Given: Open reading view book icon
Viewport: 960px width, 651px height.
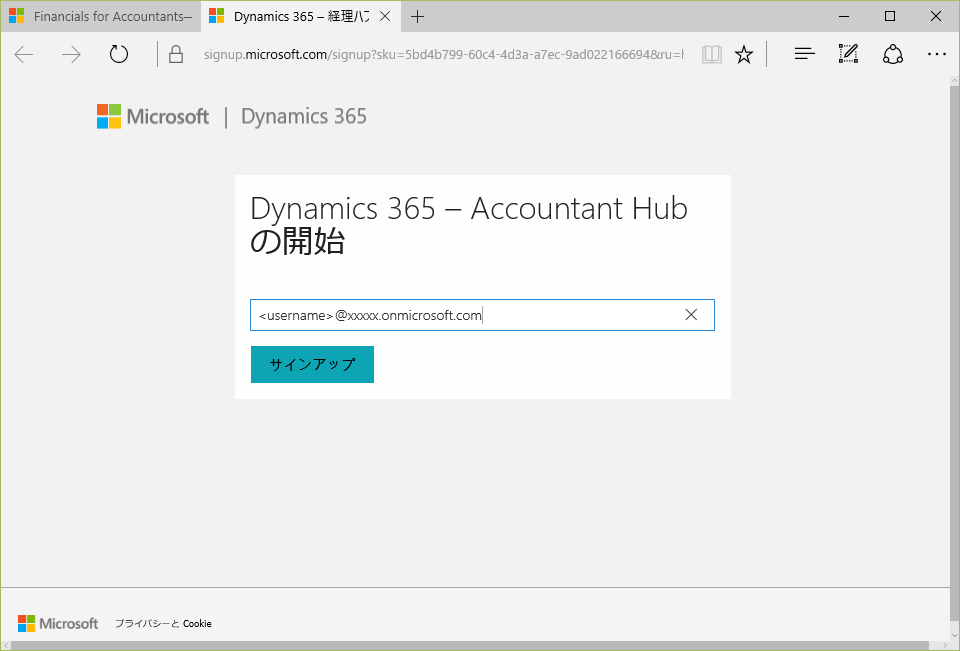Looking at the screenshot, I should click(711, 55).
